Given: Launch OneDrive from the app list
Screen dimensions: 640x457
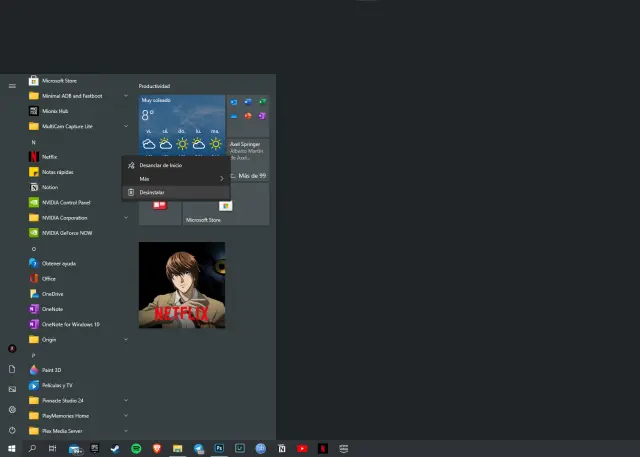Looking at the screenshot, I should click(52, 294).
